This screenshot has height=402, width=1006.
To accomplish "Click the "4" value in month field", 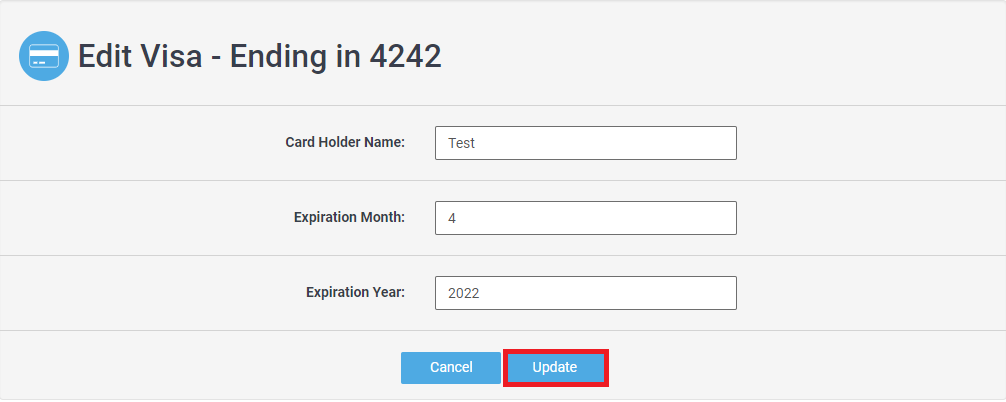I will coord(452,218).
